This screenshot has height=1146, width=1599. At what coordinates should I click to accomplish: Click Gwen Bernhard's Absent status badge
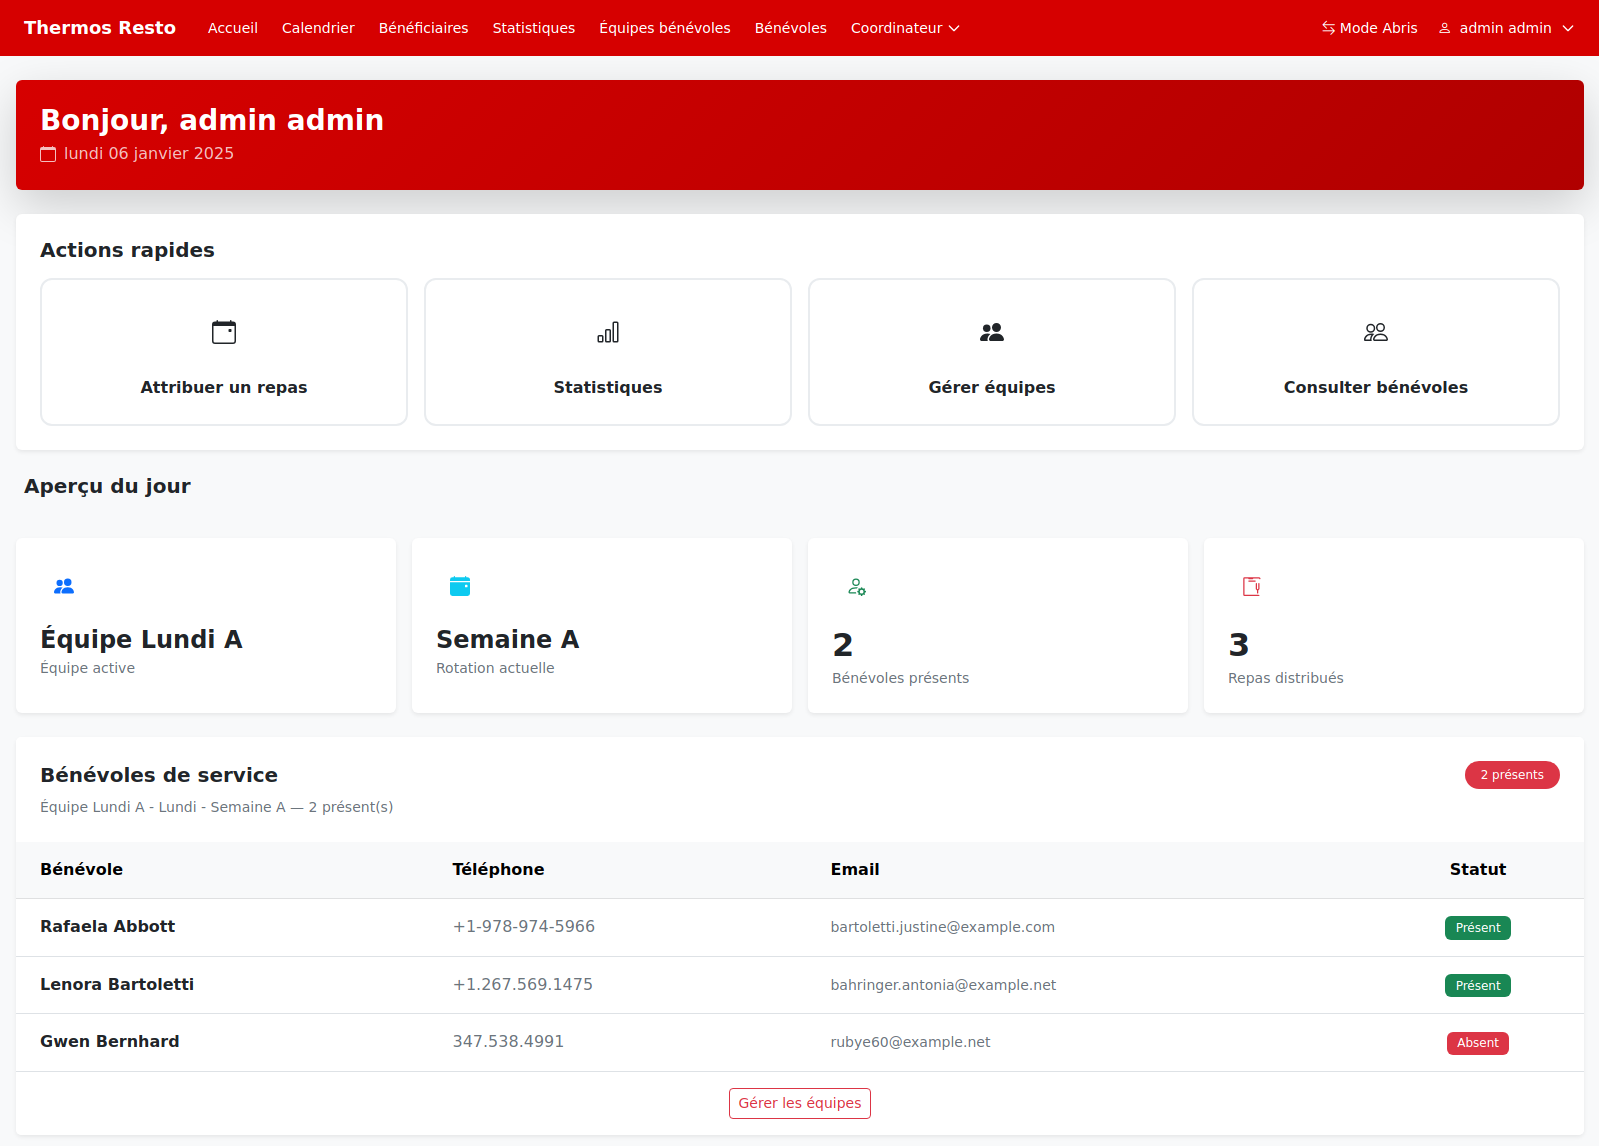[1478, 1043]
